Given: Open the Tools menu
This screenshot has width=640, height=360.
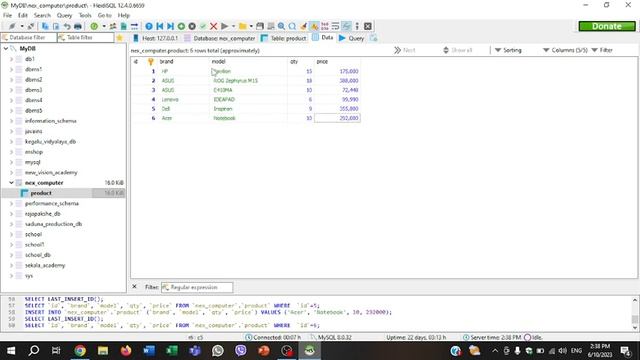Looking at the screenshot, I should tap(85, 15).
